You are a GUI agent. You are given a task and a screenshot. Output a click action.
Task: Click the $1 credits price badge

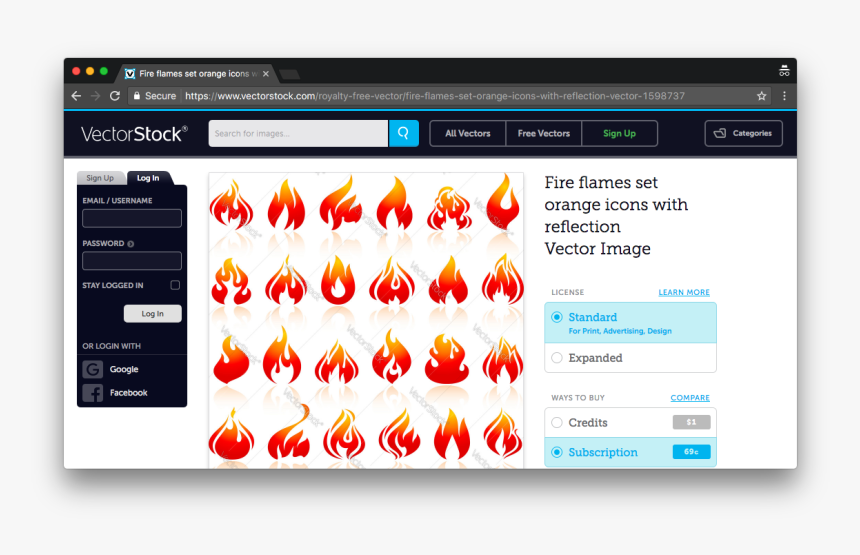click(x=692, y=422)
